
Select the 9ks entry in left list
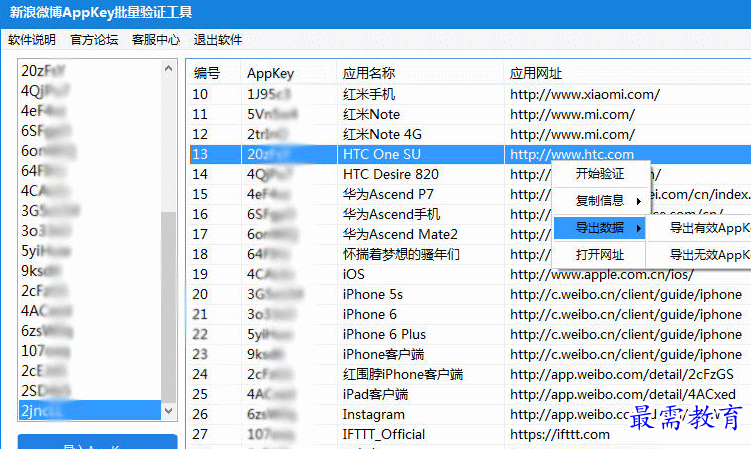point(90,271)
